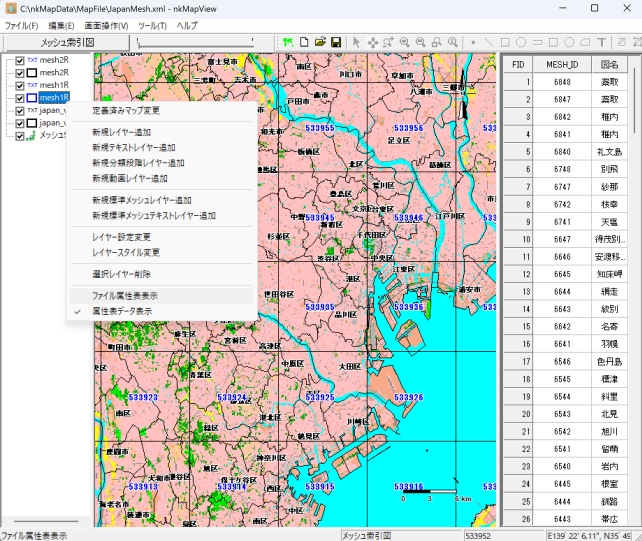The height and width of the screenshot is (541, 642).
Task: Select the text T annotation tool
Action: [x=601, y=43]
